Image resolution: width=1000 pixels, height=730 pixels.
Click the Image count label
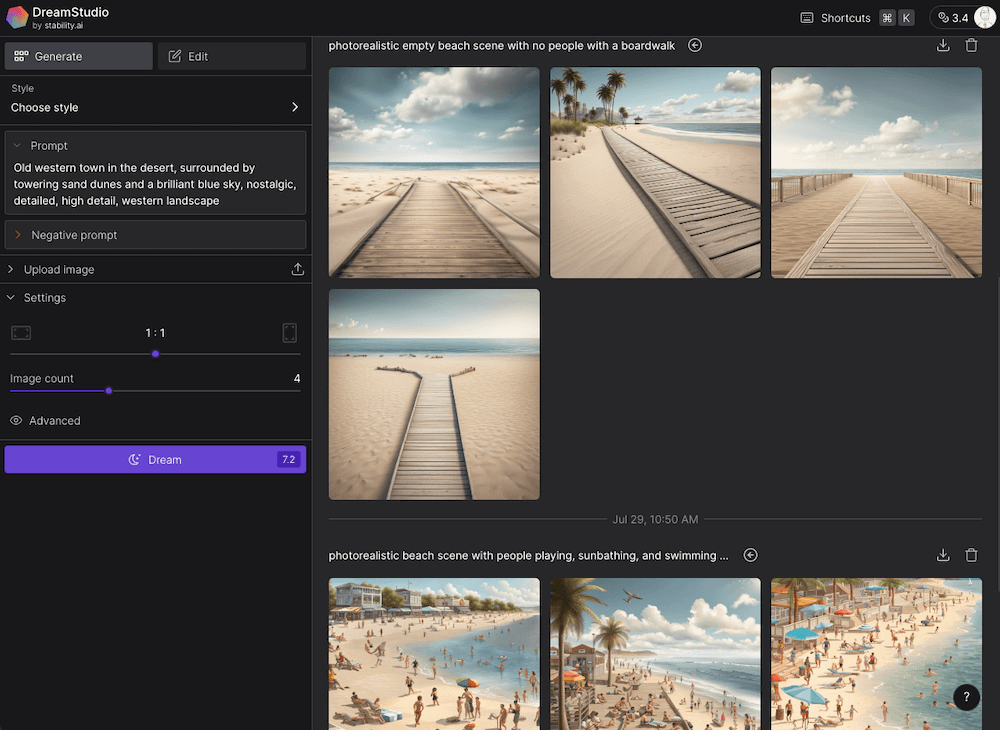41,379
